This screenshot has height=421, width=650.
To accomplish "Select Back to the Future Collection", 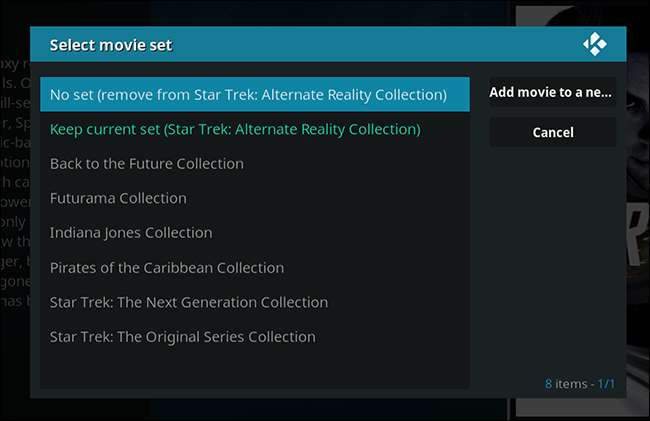I will [255, 164].
